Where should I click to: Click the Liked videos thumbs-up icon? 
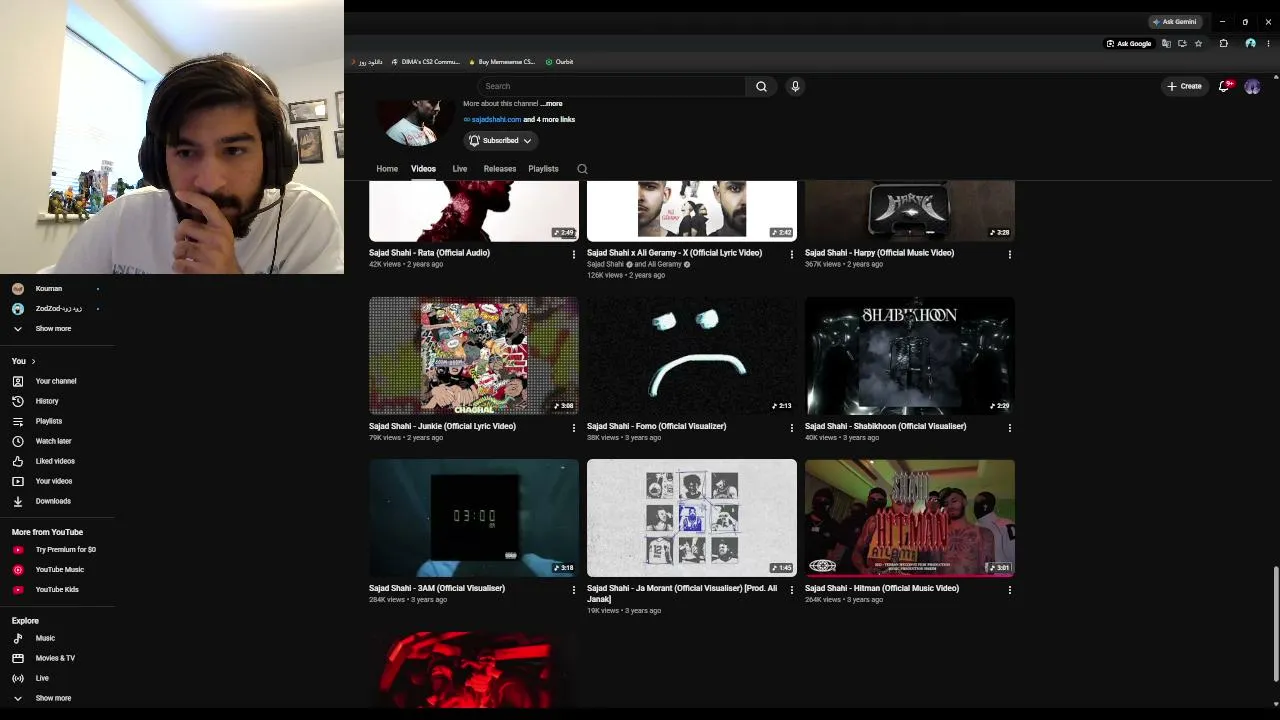pos(17,461)
